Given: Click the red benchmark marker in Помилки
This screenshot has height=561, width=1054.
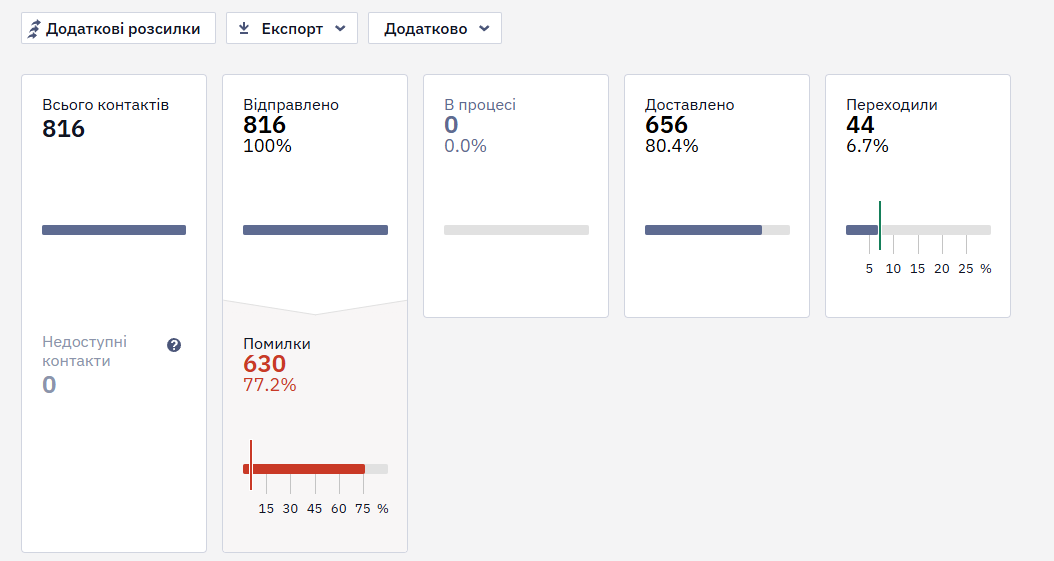Looking at the screenshot, I should tap(251, 465).
